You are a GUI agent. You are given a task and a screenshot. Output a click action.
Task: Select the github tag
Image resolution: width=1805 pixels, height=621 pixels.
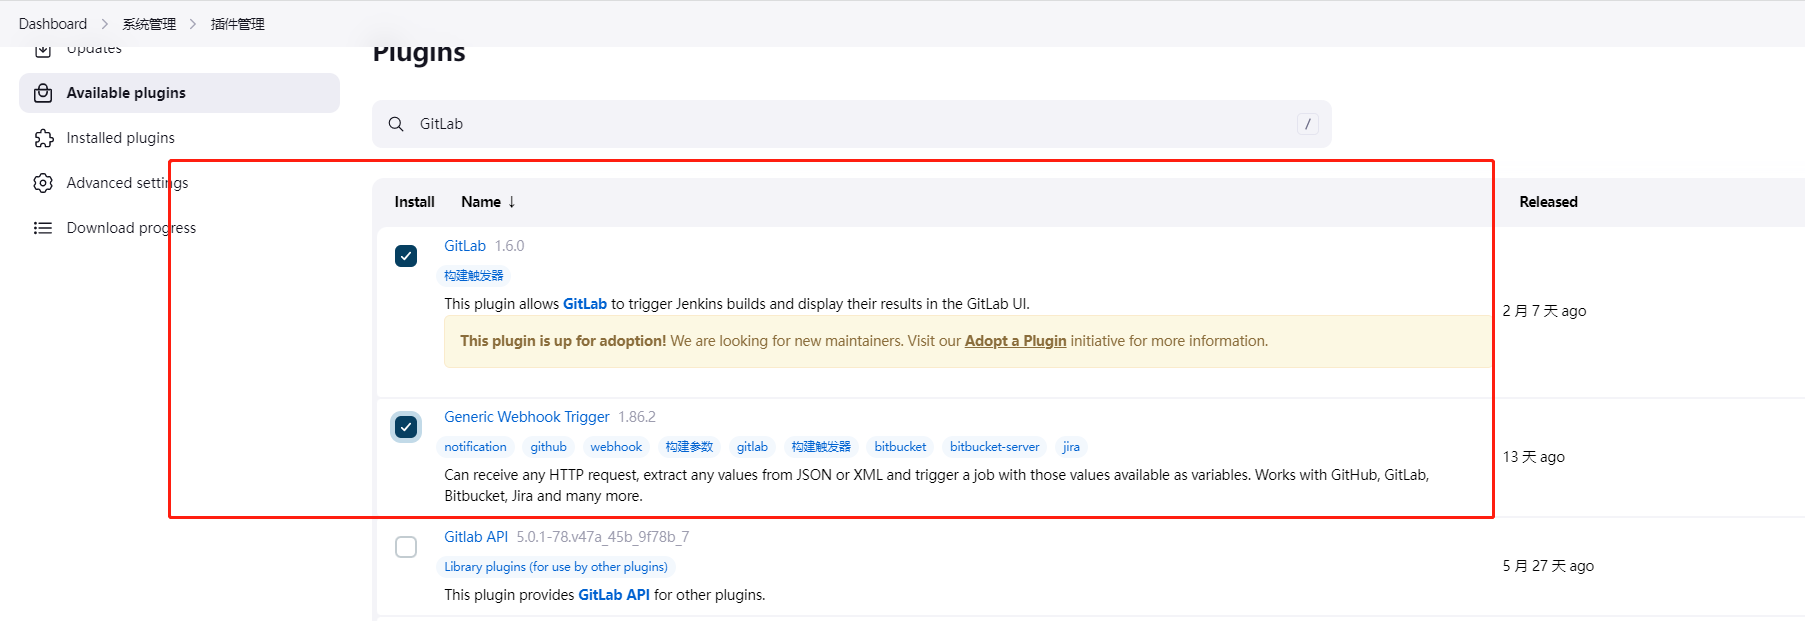(548, 447)
